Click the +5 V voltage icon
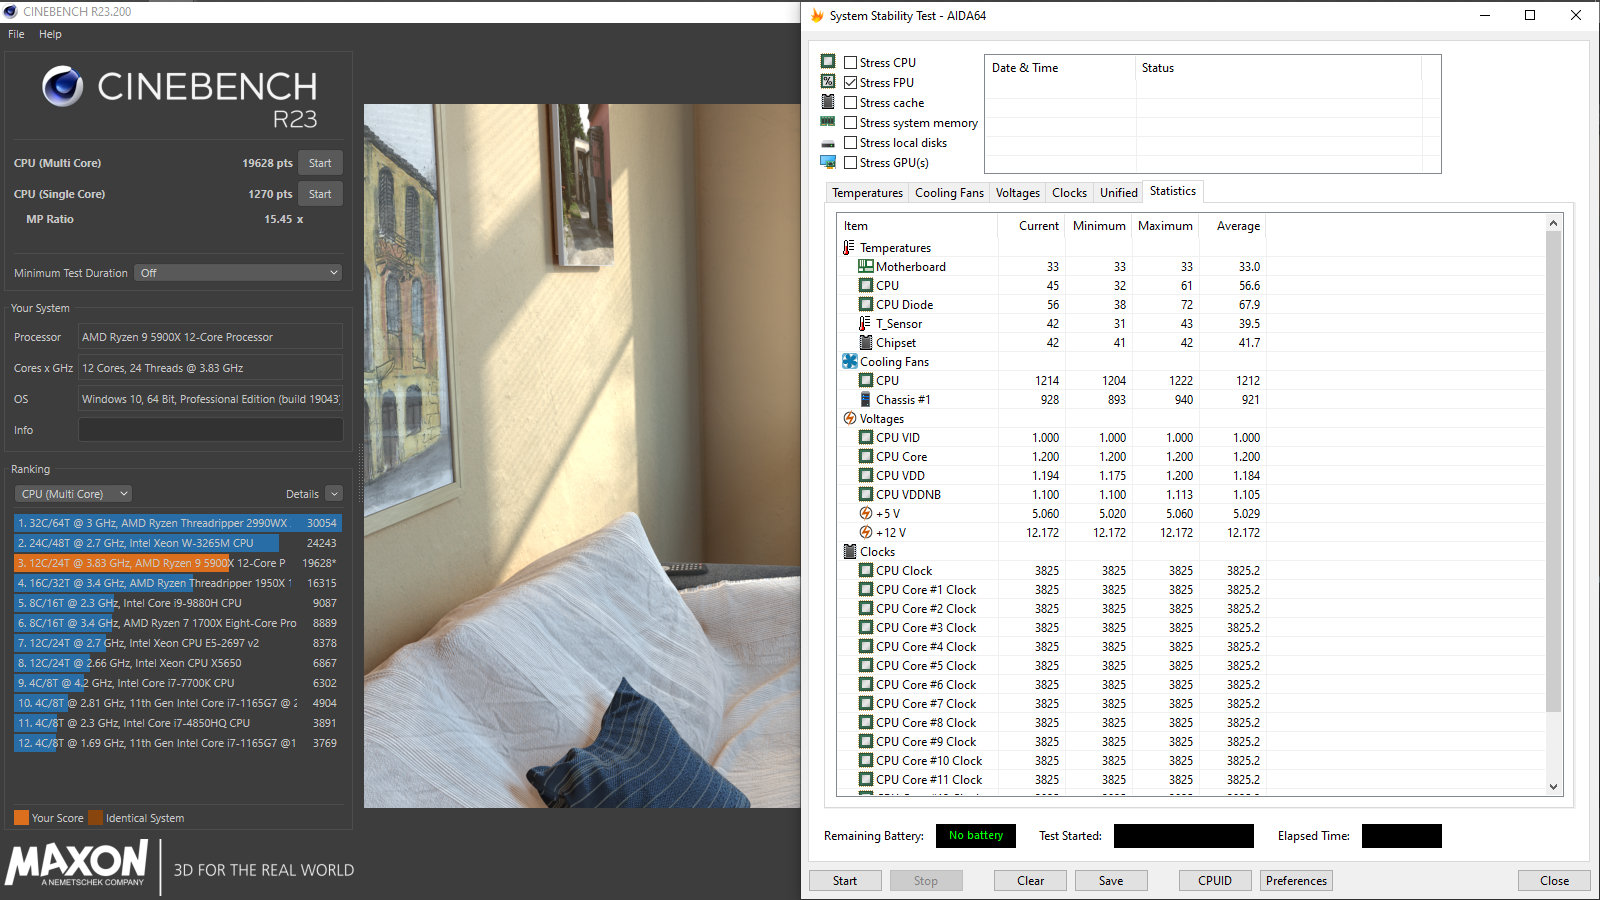Screen dimensions: 1600x900 click(x=866, y=513)
